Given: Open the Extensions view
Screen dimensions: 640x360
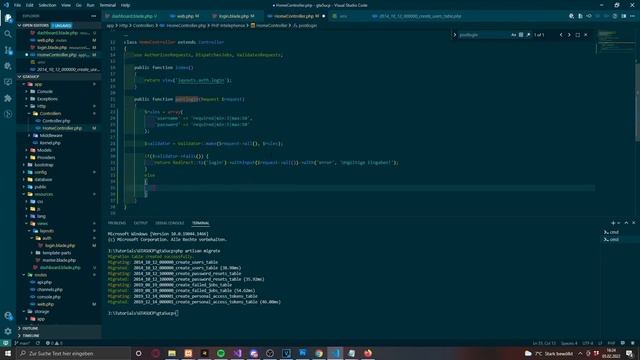Looking at the screenshot, I should (x=8, y=98).
